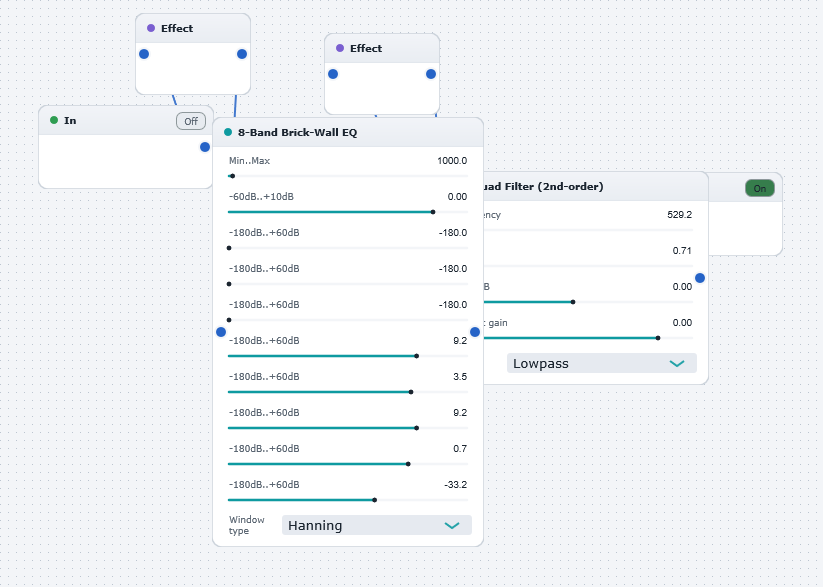This screenshot has width=823, height=587.
Task: Click the -60dB..+10dB label text
Action: 261,196
